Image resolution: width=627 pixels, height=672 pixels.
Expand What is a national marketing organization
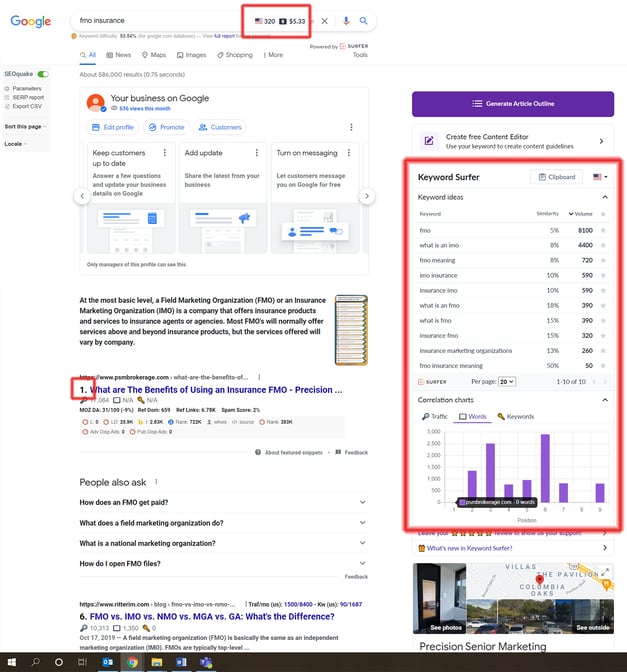pos(223,543)
